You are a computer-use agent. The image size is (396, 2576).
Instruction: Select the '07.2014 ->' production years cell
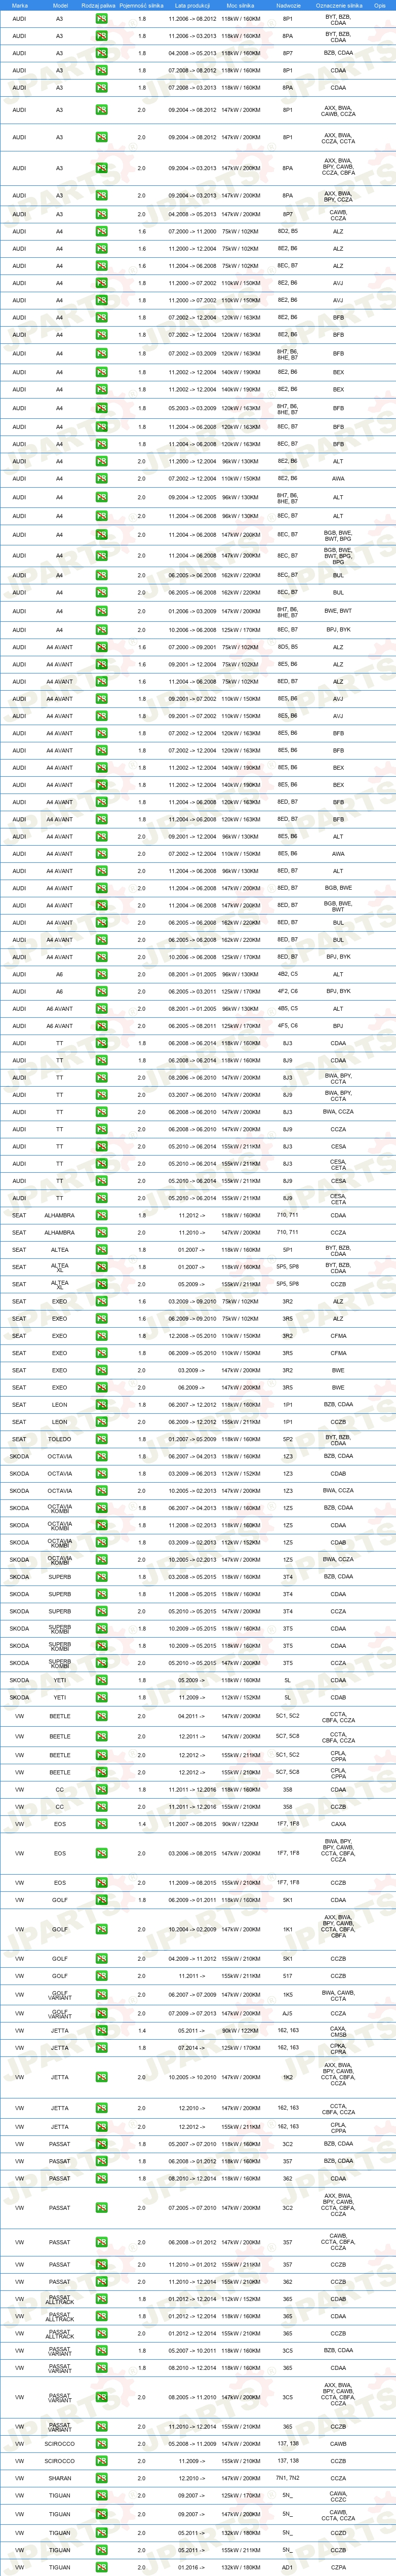pyautogui.click(x=192, y=2048)
